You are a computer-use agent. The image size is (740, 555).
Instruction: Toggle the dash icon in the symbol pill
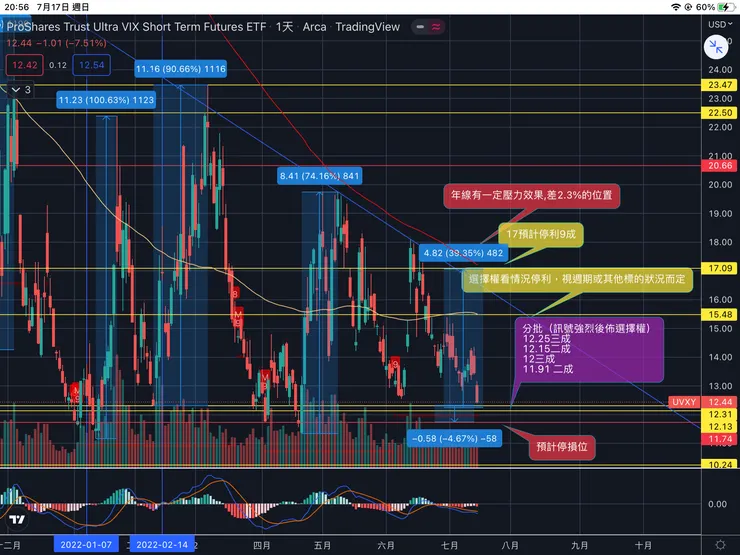(x=420, y=27)
